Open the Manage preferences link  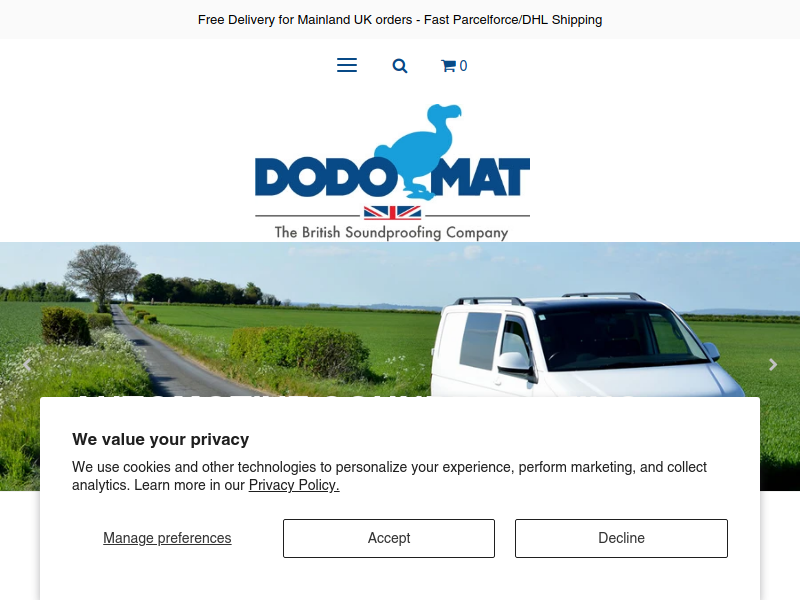click(167, 538)
